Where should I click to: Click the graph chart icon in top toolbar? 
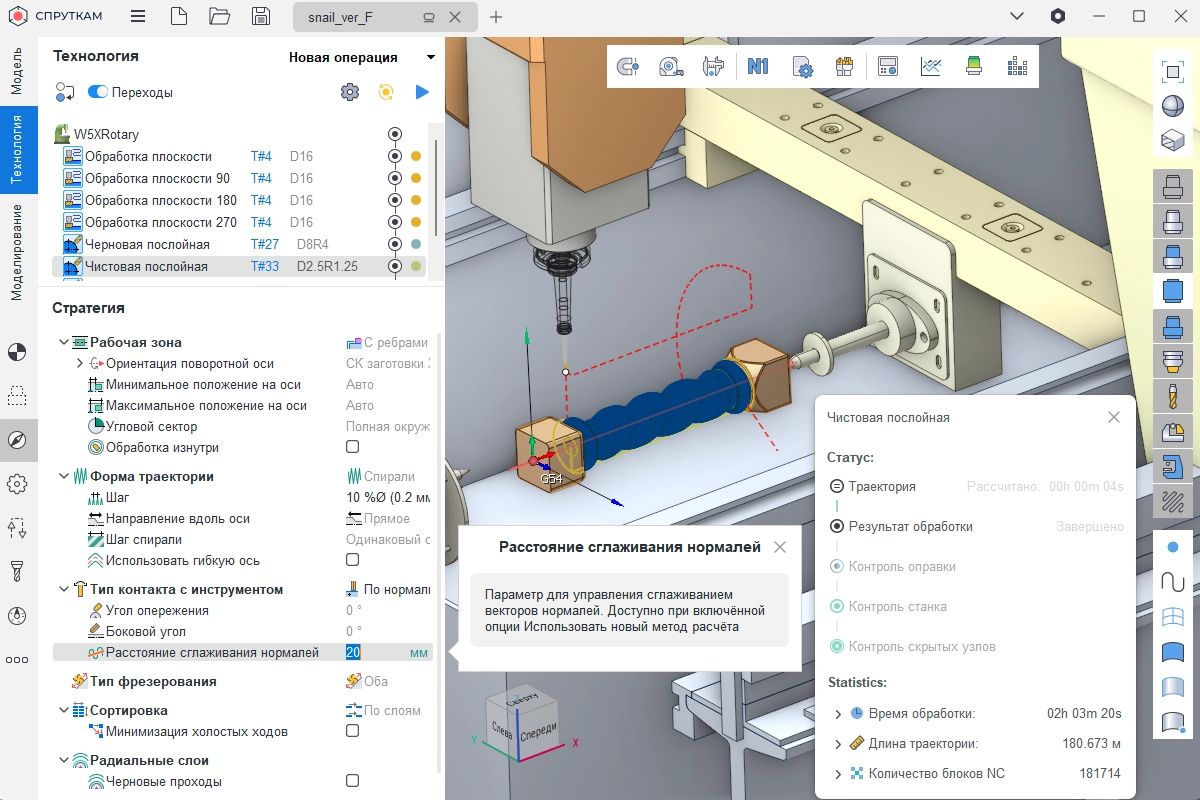tap(931, 67)
